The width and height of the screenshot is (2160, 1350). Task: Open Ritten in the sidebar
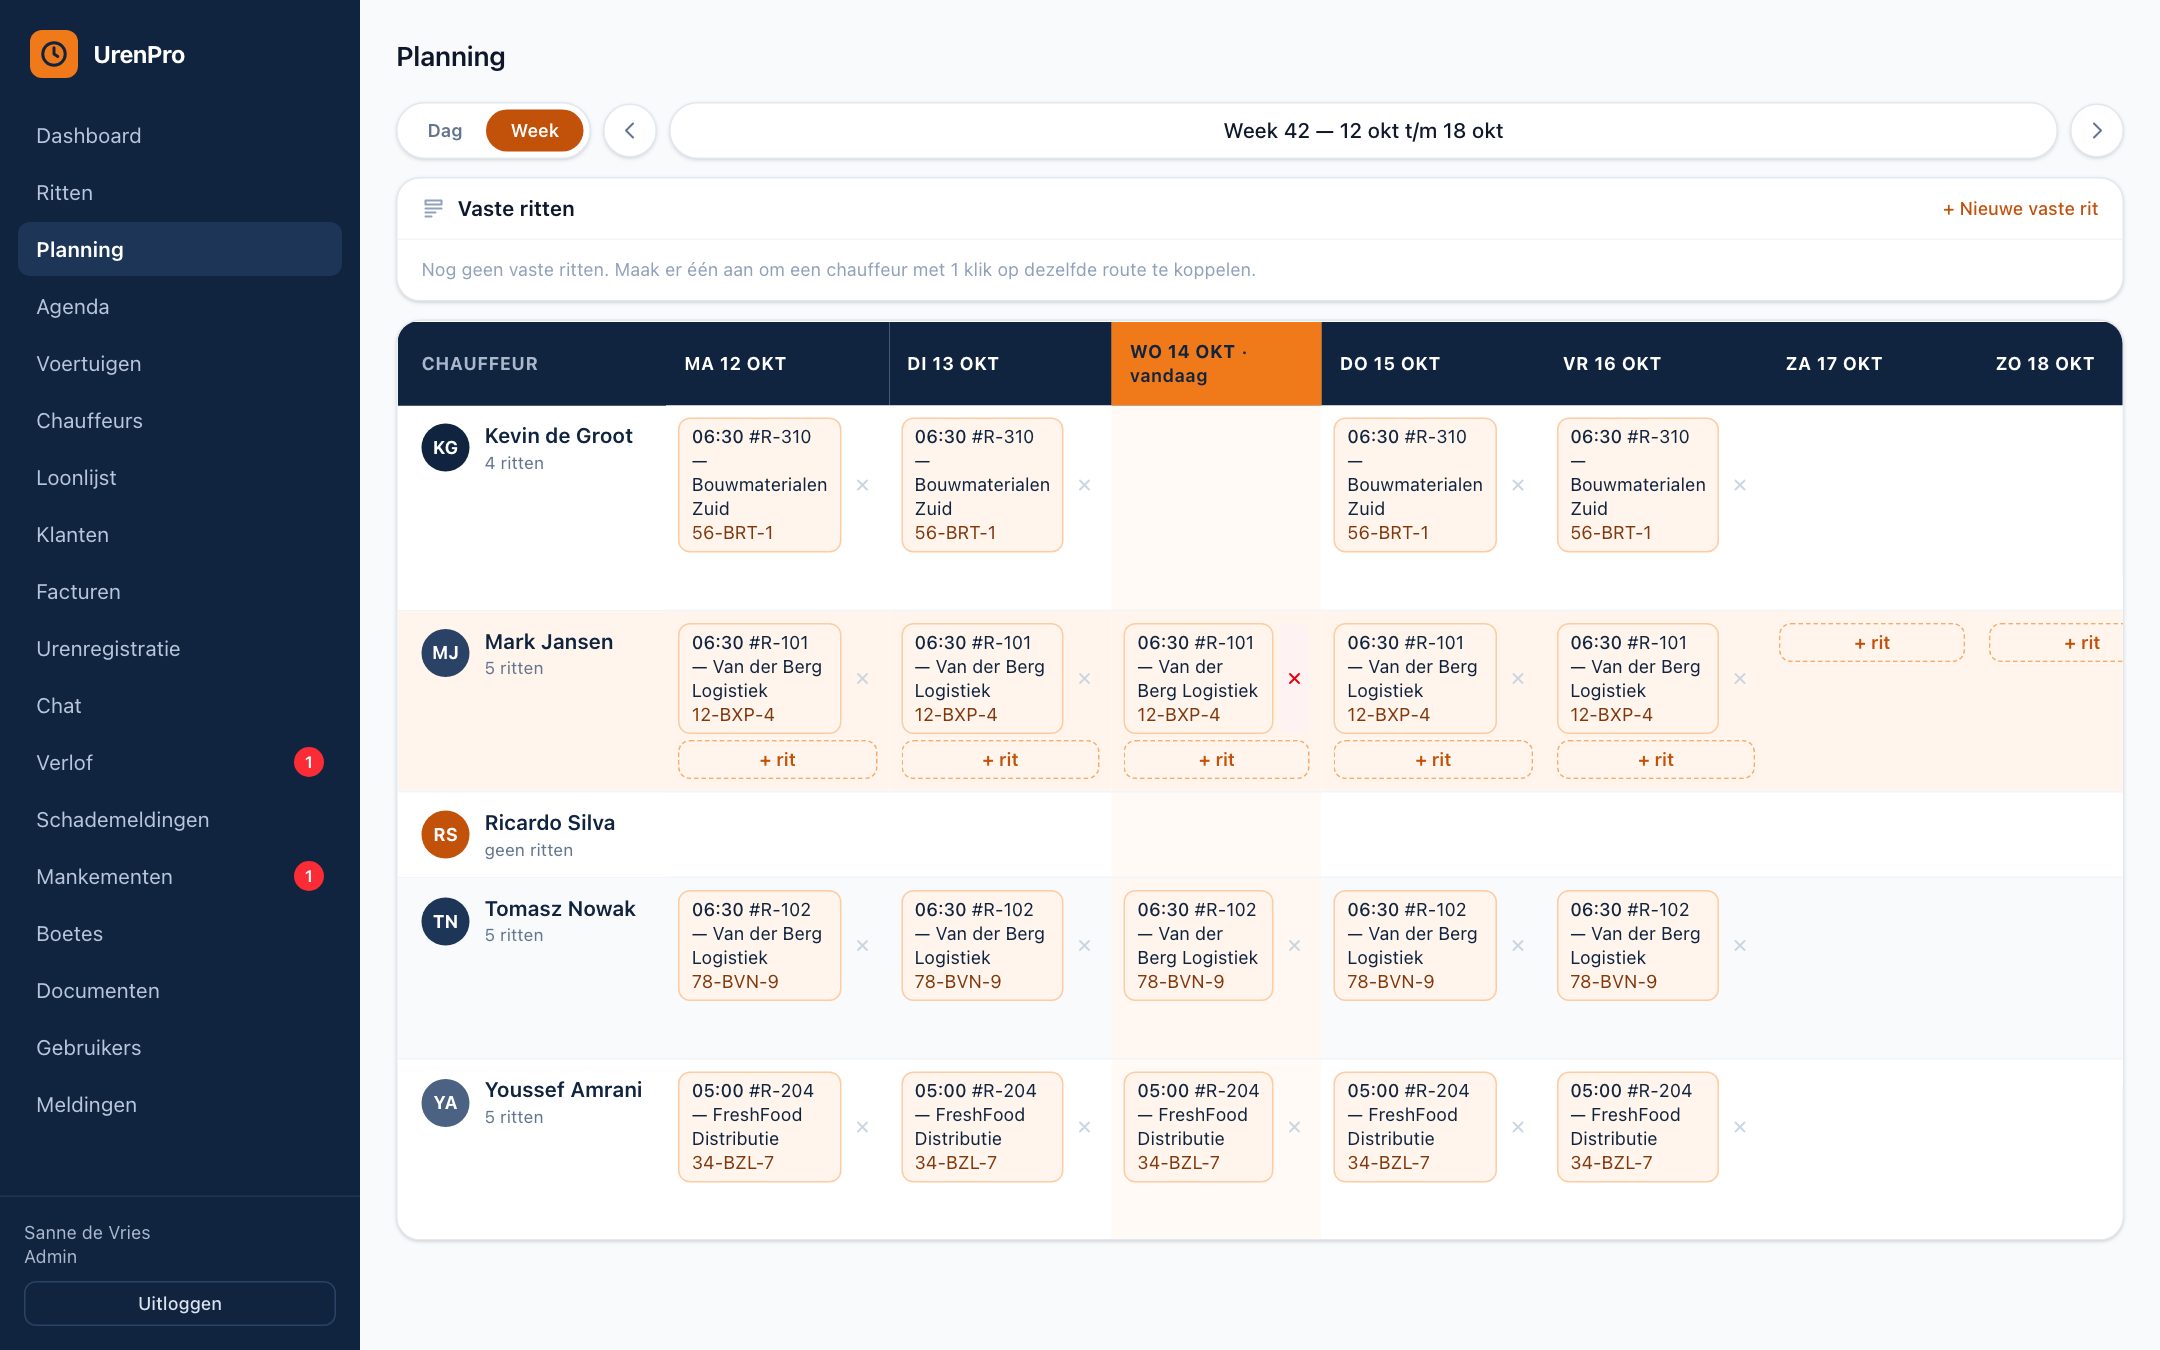pos(180,193)
